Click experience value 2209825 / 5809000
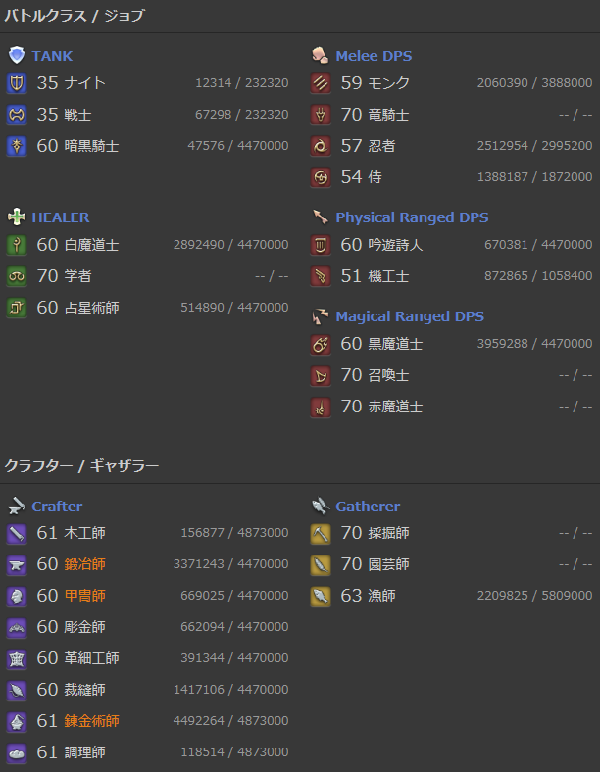The width and height of the screenshot is (600, 772). pyautogui.click(x=535, y=596)
